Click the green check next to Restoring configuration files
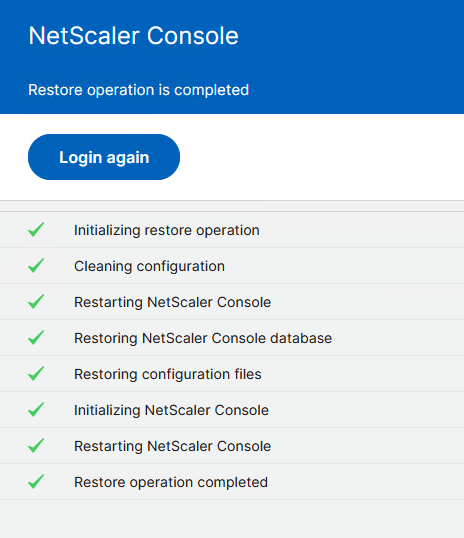 coord(36,374)
